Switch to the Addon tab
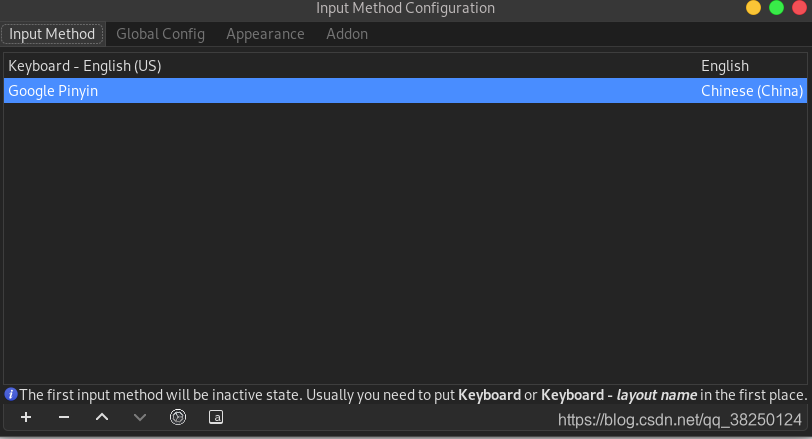This screenshot has height=439, width=812. point(347,34)
